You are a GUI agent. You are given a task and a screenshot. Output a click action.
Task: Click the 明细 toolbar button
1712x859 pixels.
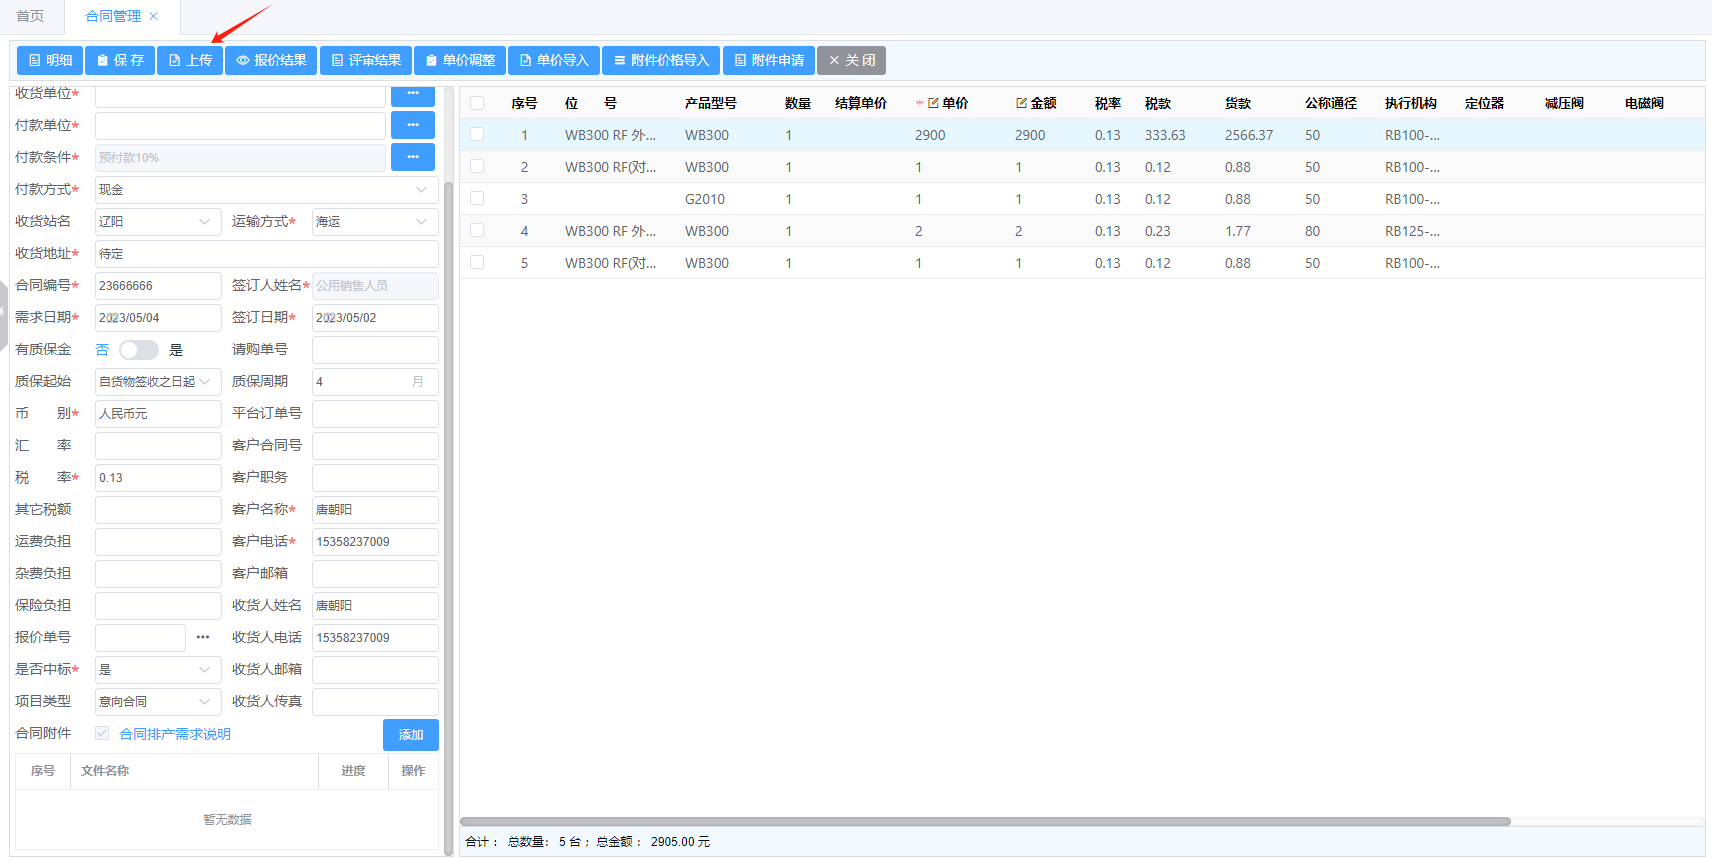pos(50,61)
